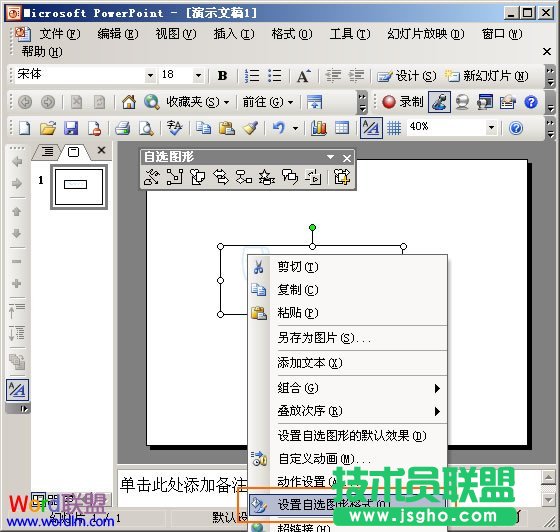Open the font name dropdown showing 宋体
This screenshot has width=560, height=532.
[x=151, y=75]
